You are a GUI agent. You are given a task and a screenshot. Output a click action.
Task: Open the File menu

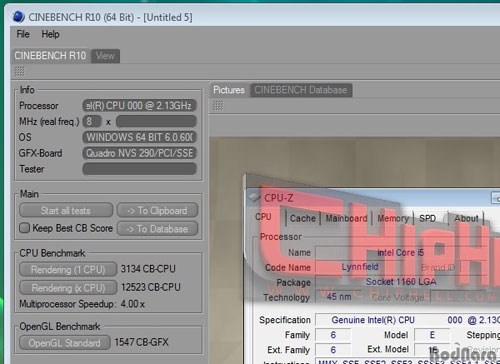click(x=23, y=34)
